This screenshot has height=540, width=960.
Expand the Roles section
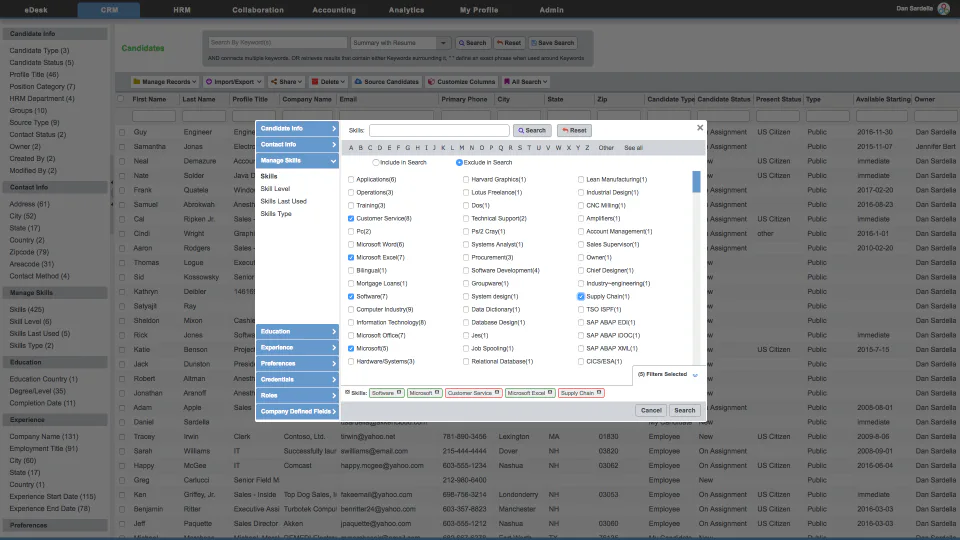coord(297,395)
